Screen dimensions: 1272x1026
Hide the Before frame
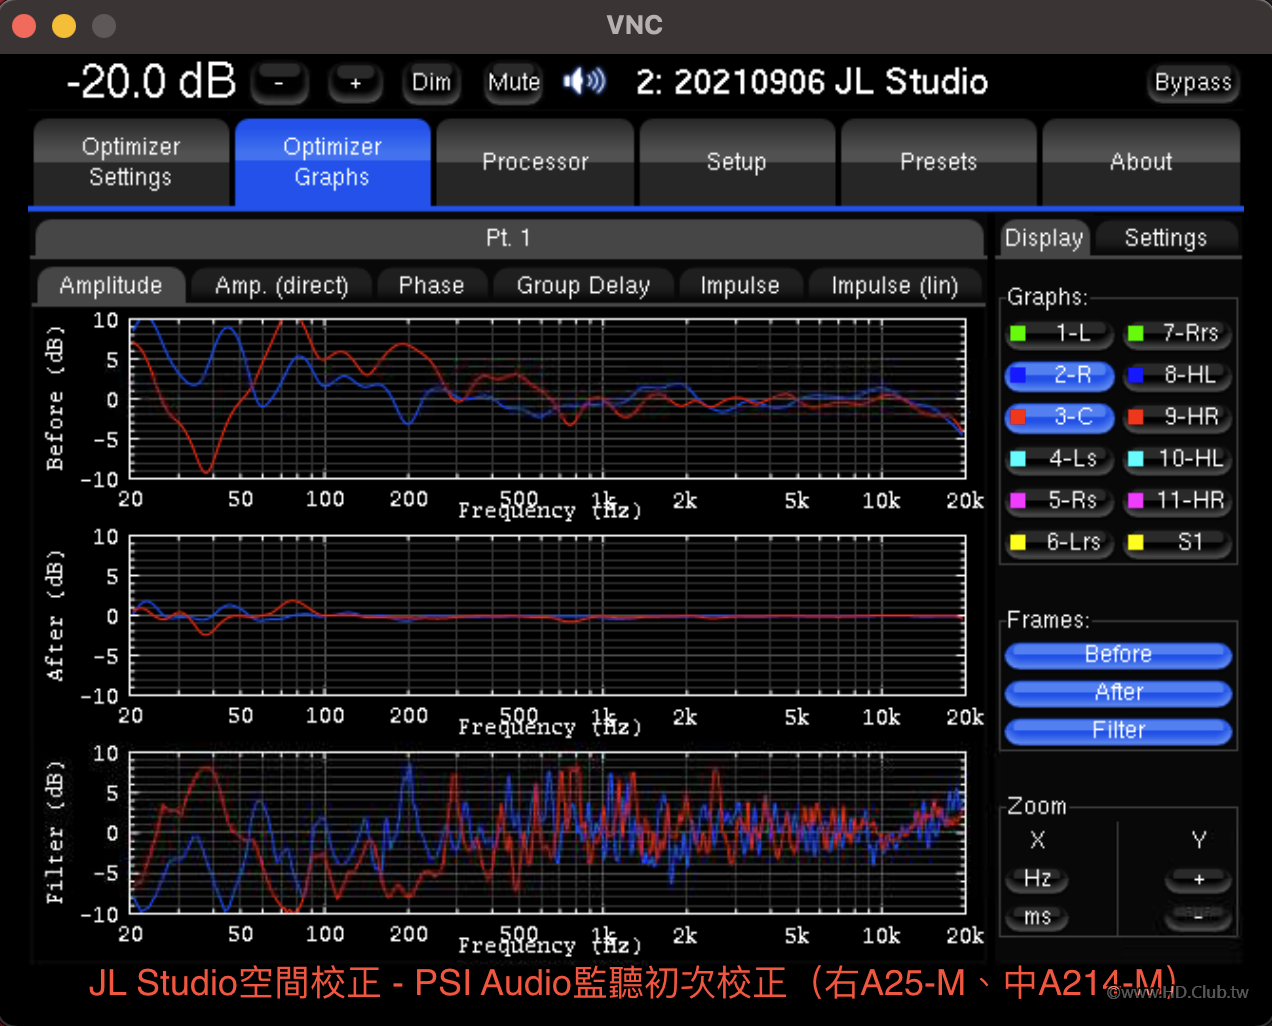[x=1118, y=655]
